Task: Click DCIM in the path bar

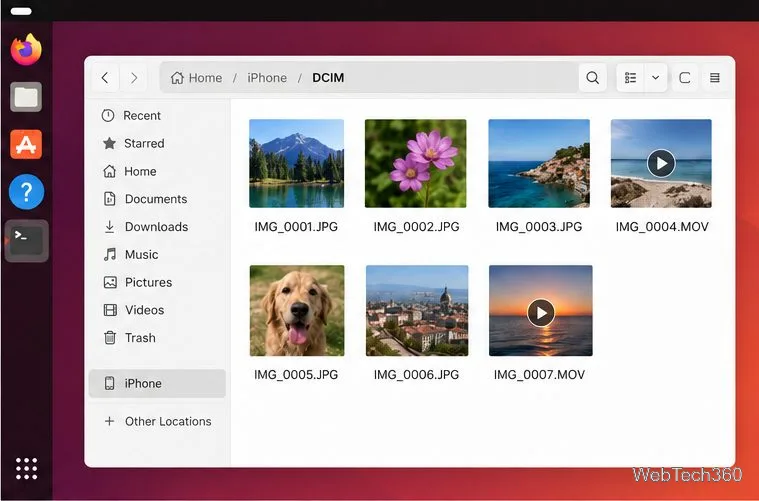Action: coord(328,77)
